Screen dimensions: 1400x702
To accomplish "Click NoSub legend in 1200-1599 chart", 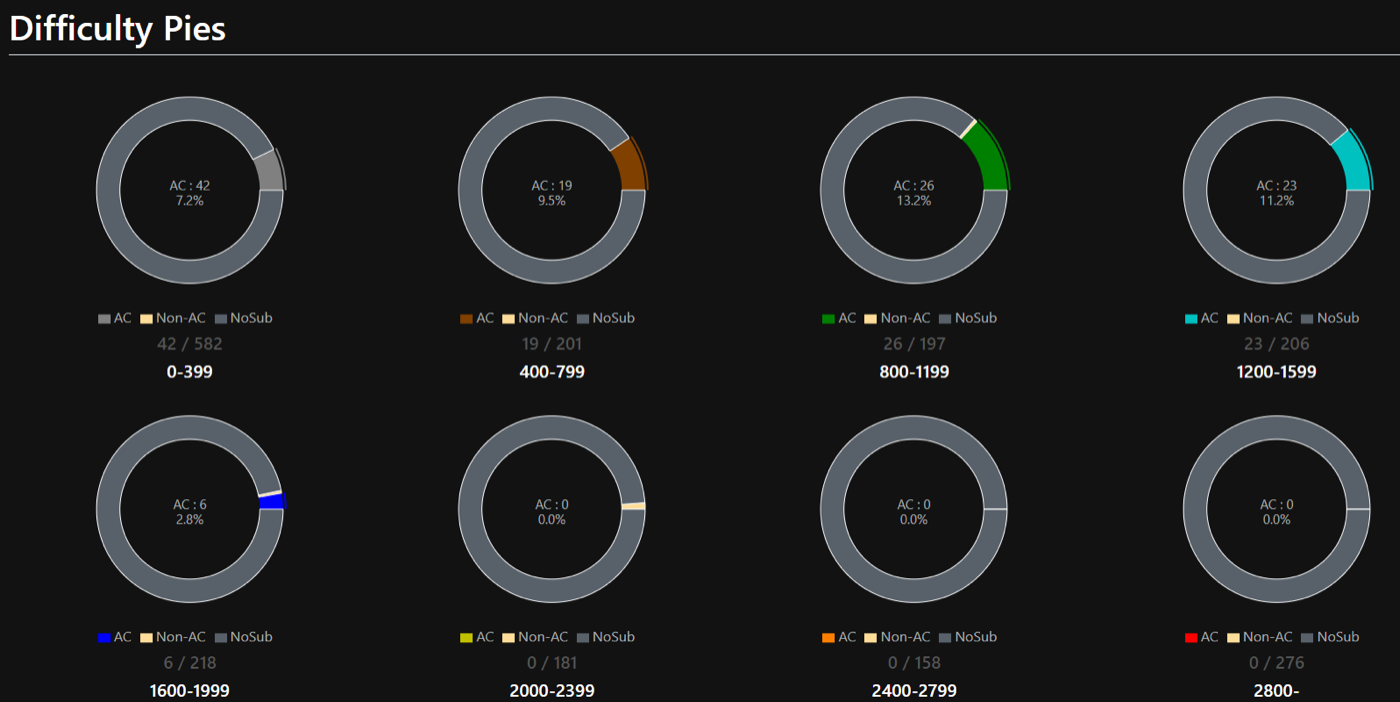I will [1330, 318].
